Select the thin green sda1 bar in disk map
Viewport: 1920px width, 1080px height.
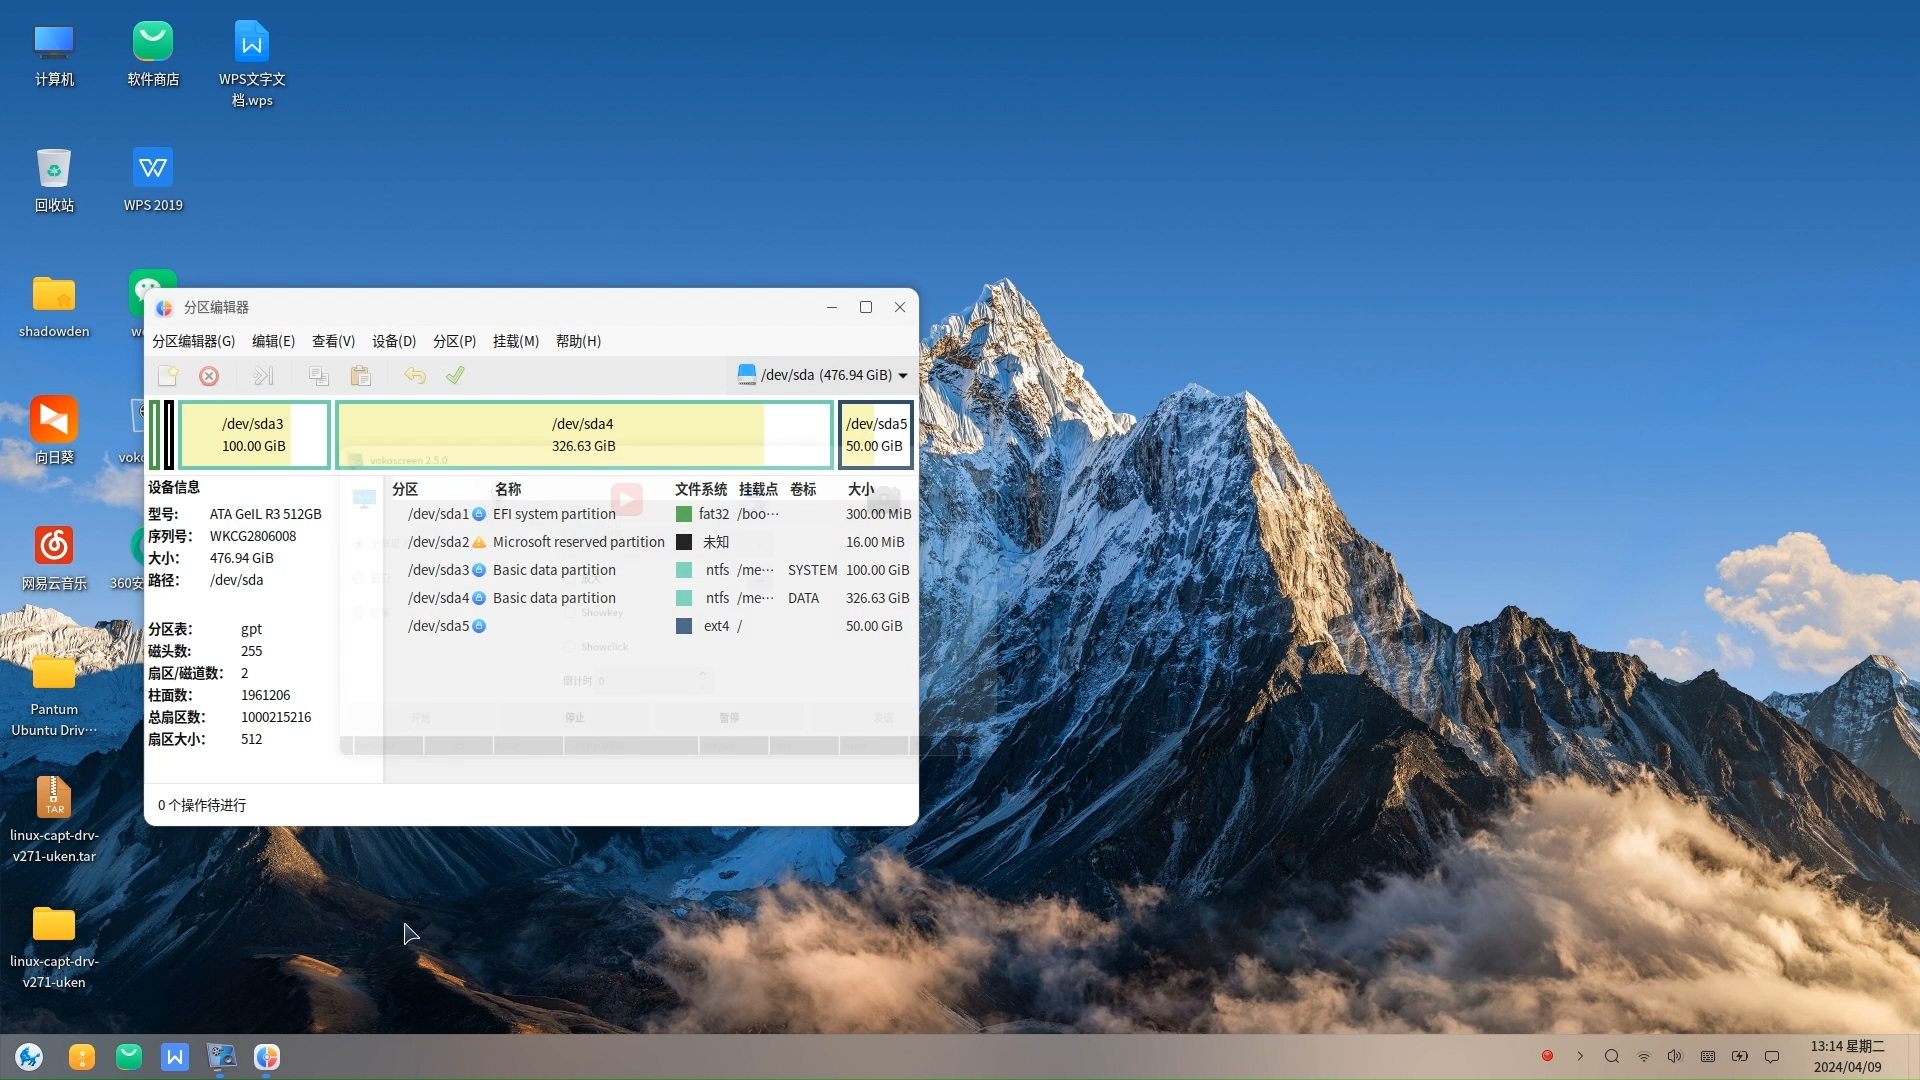[x=155, y=435]
